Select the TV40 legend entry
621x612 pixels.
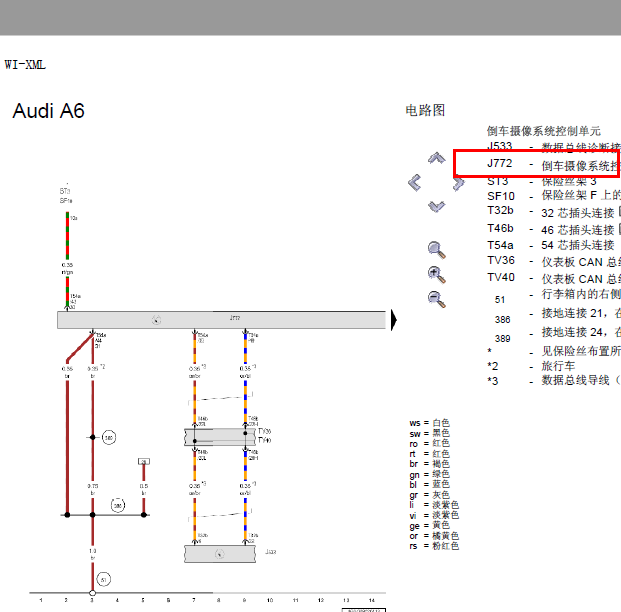(x=554, y=278)
